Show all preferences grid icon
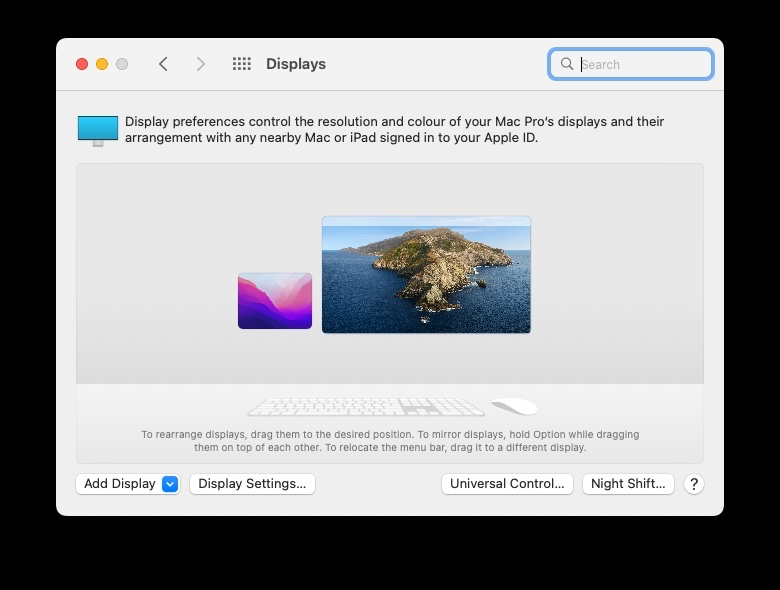 [x=242, y=64]
